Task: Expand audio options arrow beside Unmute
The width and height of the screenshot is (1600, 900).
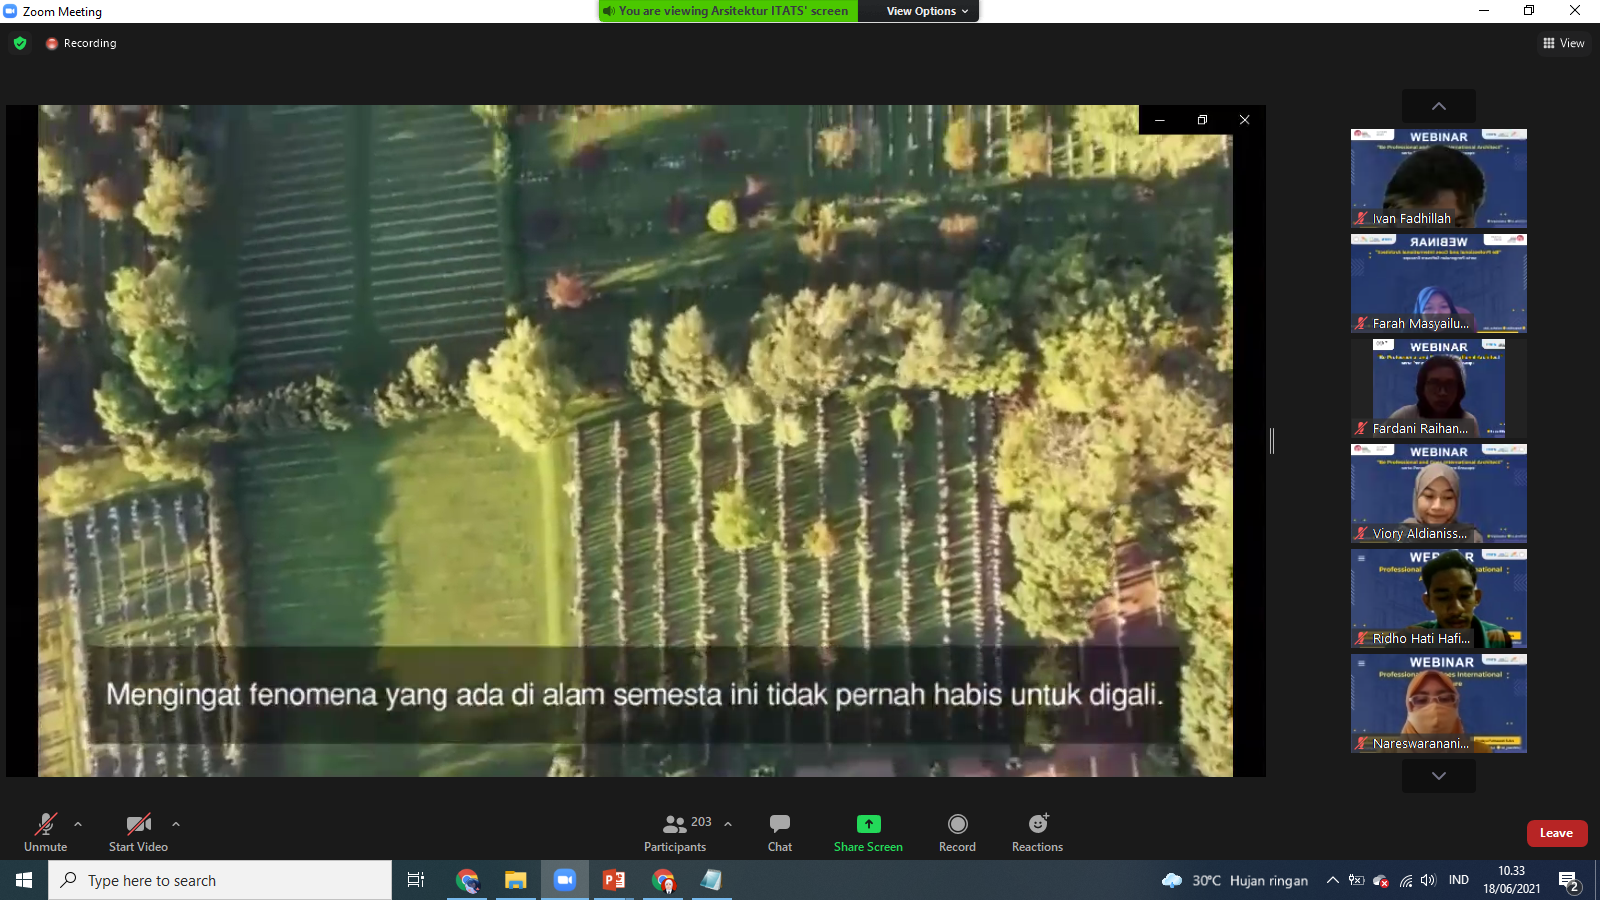Action: pyautogui.click(x=78, y=824)
